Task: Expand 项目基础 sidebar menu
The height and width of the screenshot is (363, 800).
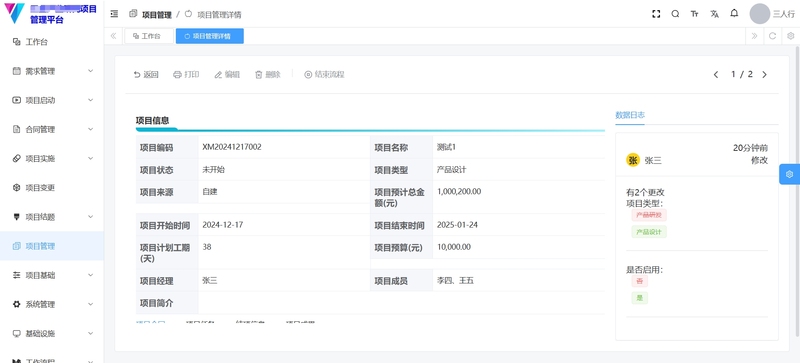Action: [52, 275]
